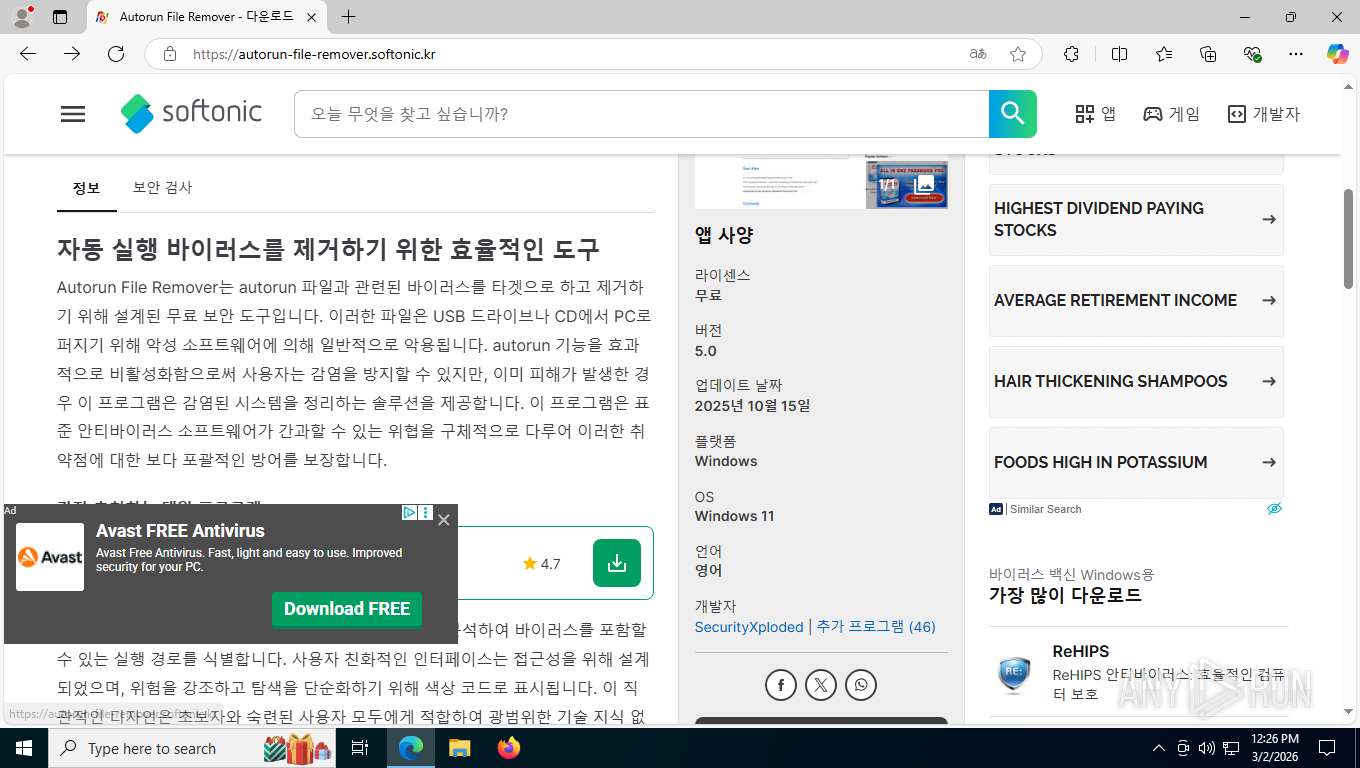The width and height of the screenshot is (1360, 768).
Task: Share on Facebook icon
Action: tap(781, 685)
